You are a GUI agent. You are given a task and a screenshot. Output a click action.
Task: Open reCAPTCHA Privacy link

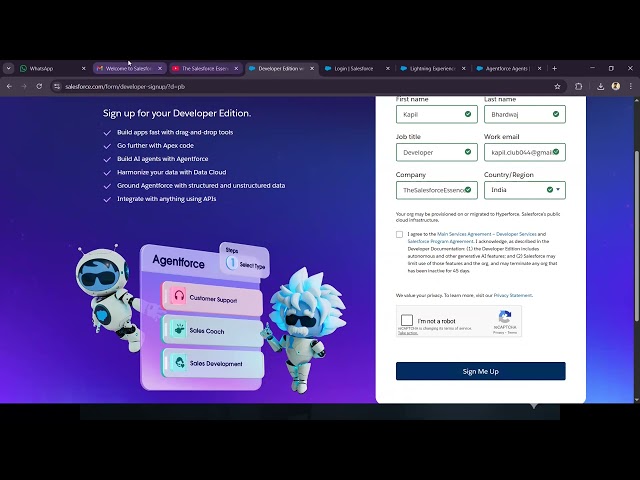click(498, 333)
